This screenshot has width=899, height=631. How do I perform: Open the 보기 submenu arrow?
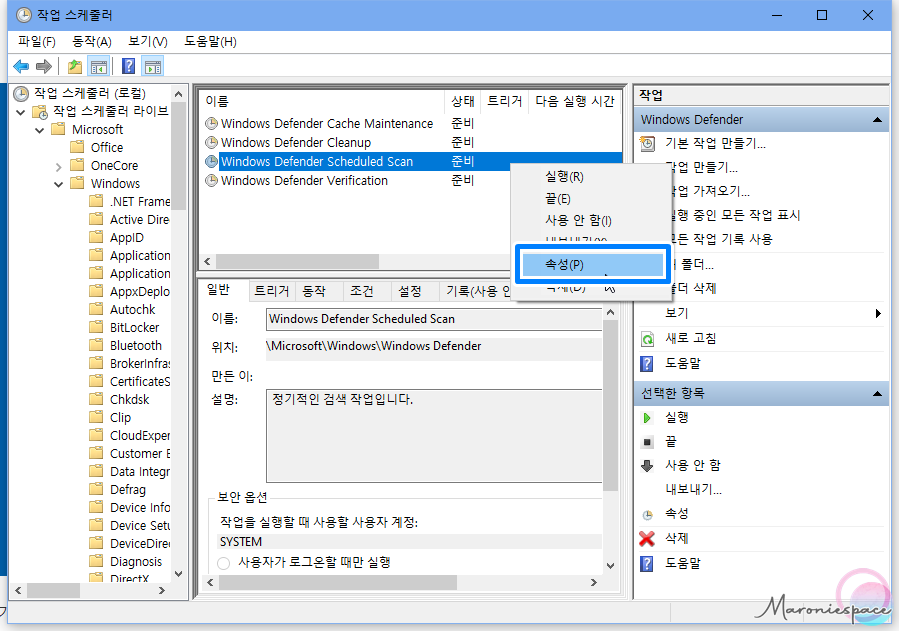(878, 313)
